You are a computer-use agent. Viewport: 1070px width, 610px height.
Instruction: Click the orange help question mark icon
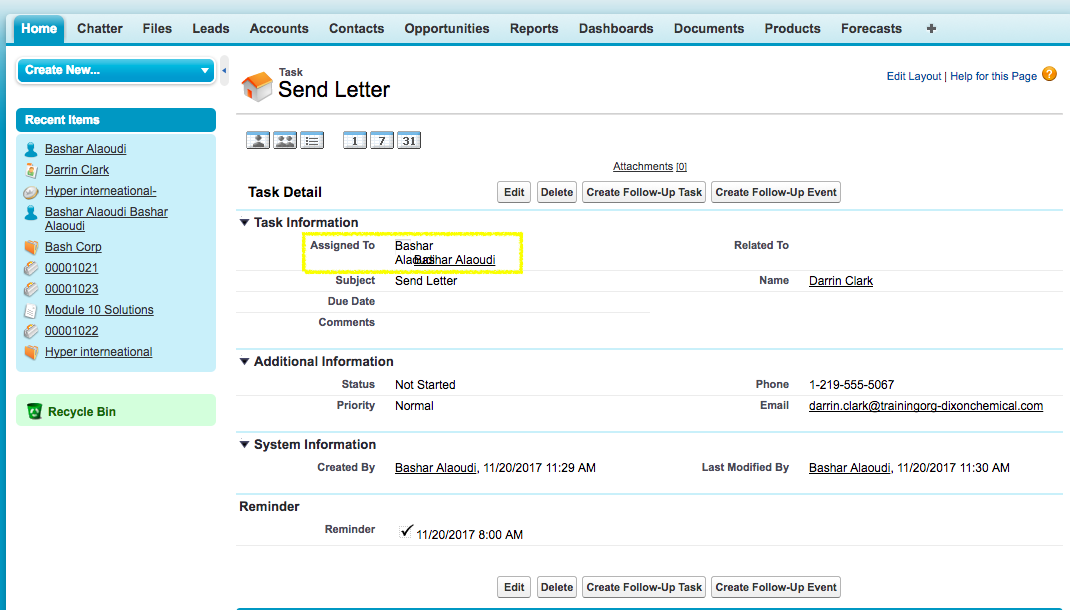[x=1049, y=75]
